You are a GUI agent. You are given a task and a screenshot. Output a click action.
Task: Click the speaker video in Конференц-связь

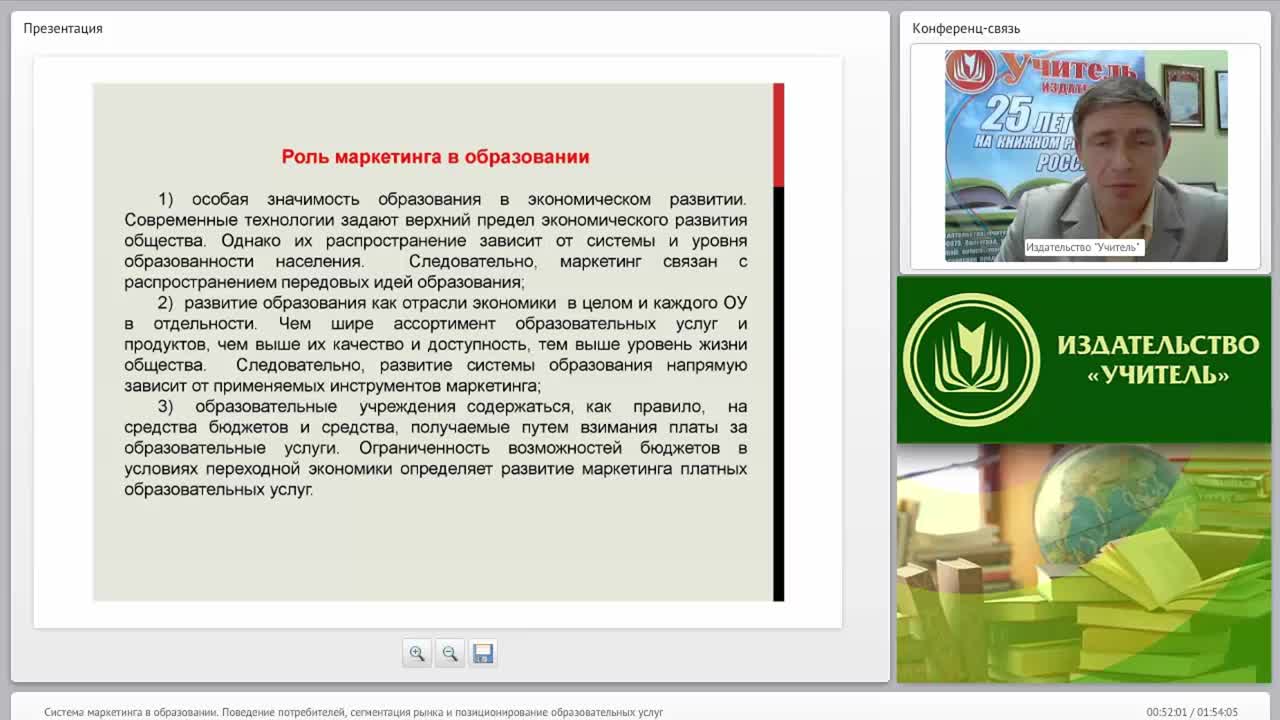(x=1086, y=156)
